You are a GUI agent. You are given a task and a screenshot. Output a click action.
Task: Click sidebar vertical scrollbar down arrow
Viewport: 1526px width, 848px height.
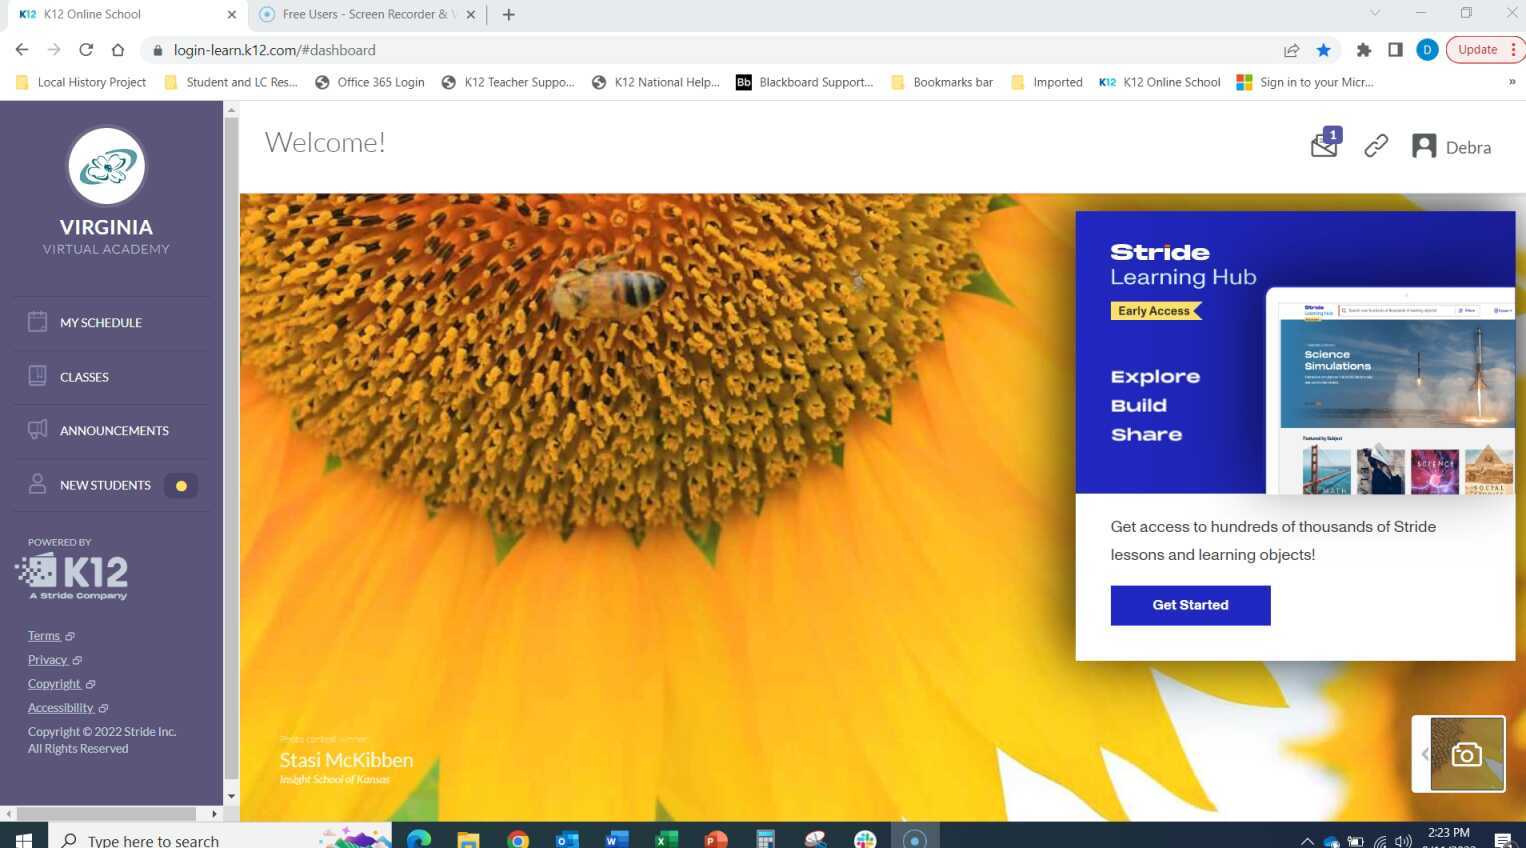[x=232, y=797]
